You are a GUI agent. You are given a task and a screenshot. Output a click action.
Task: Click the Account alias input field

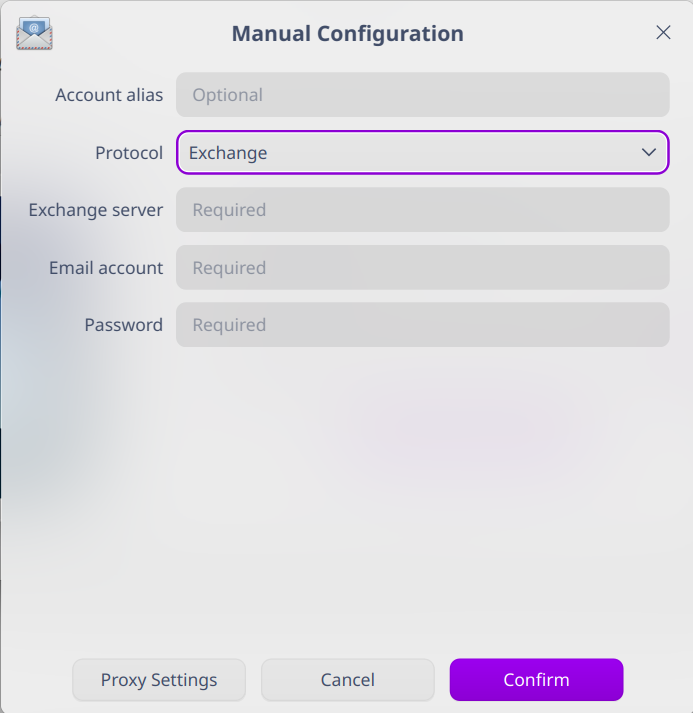click(x=422, y=95)
